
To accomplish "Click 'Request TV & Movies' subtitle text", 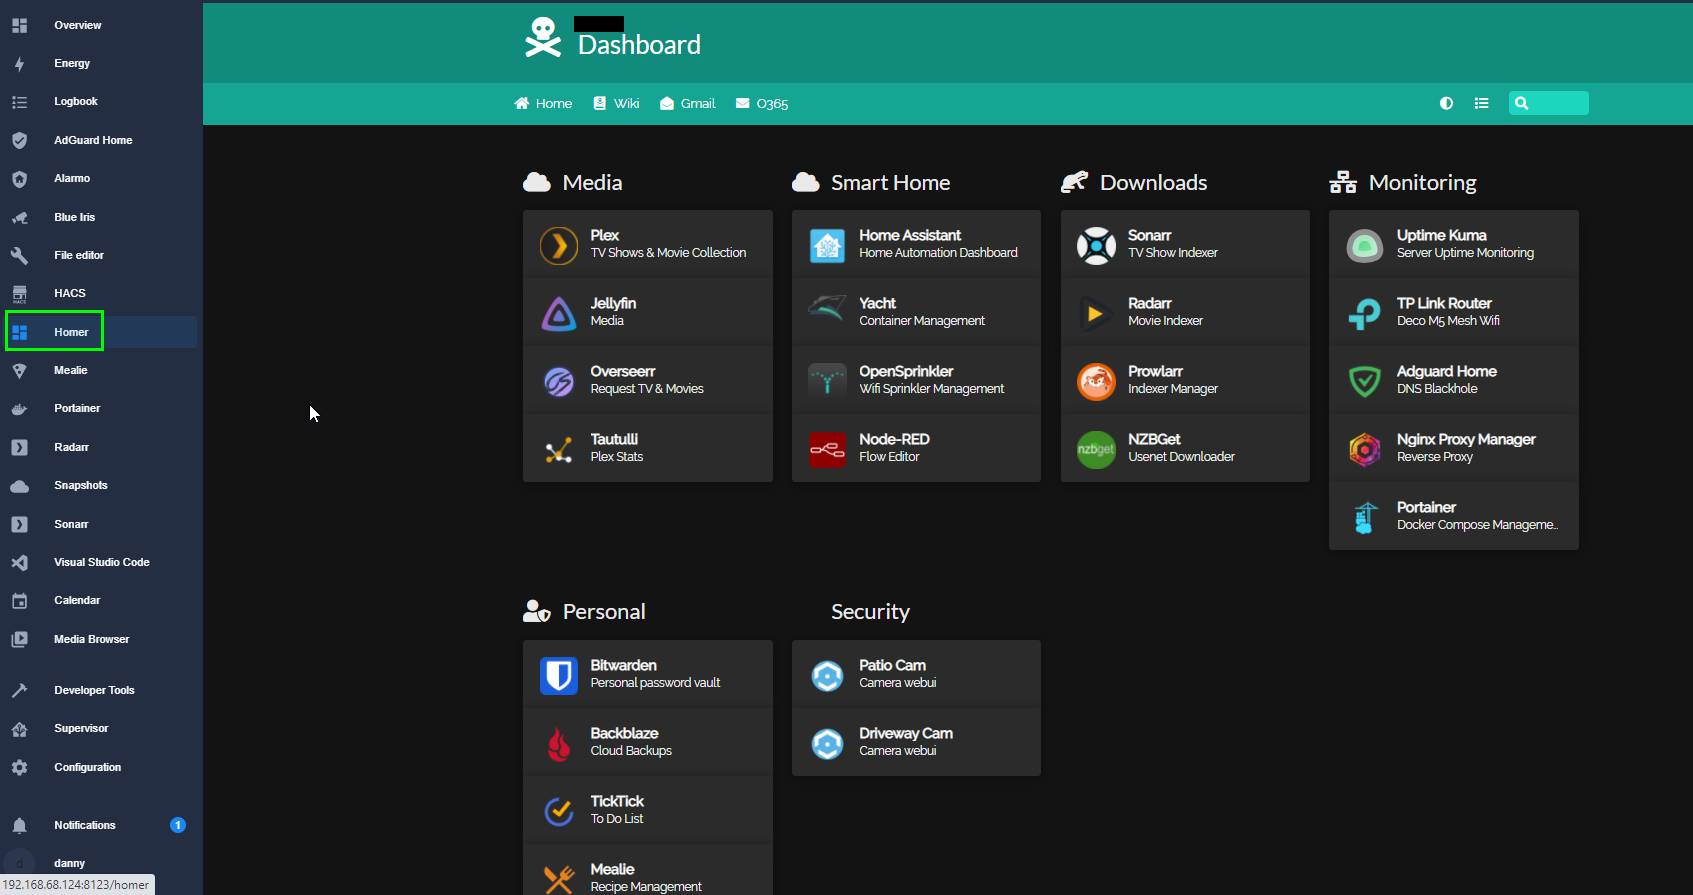I will (647, 389).
